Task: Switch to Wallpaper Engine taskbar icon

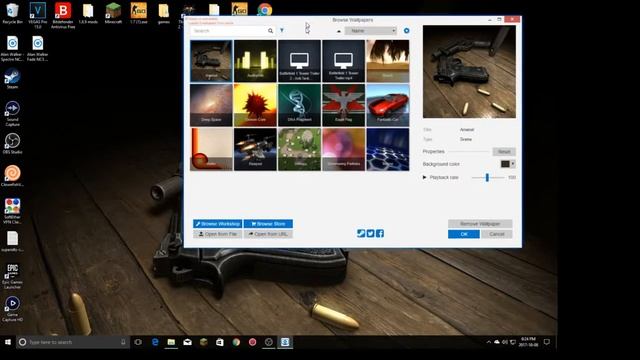Action: point(285,342)
